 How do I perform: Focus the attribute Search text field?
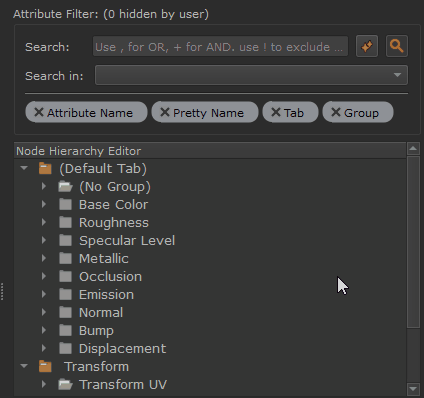220,46
